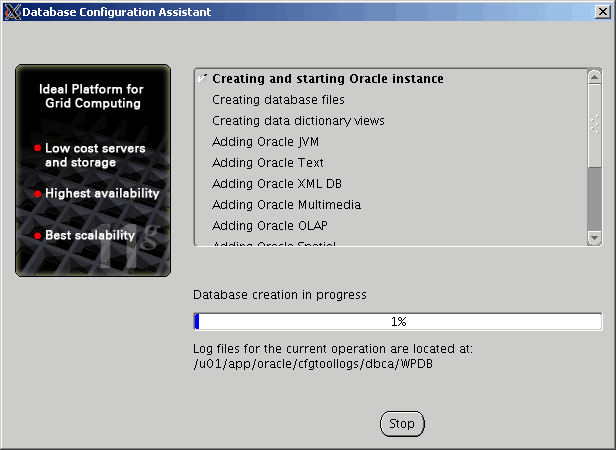Click red bullet next to Best scalability
616x450 pixels.
[x=37, y=236]
